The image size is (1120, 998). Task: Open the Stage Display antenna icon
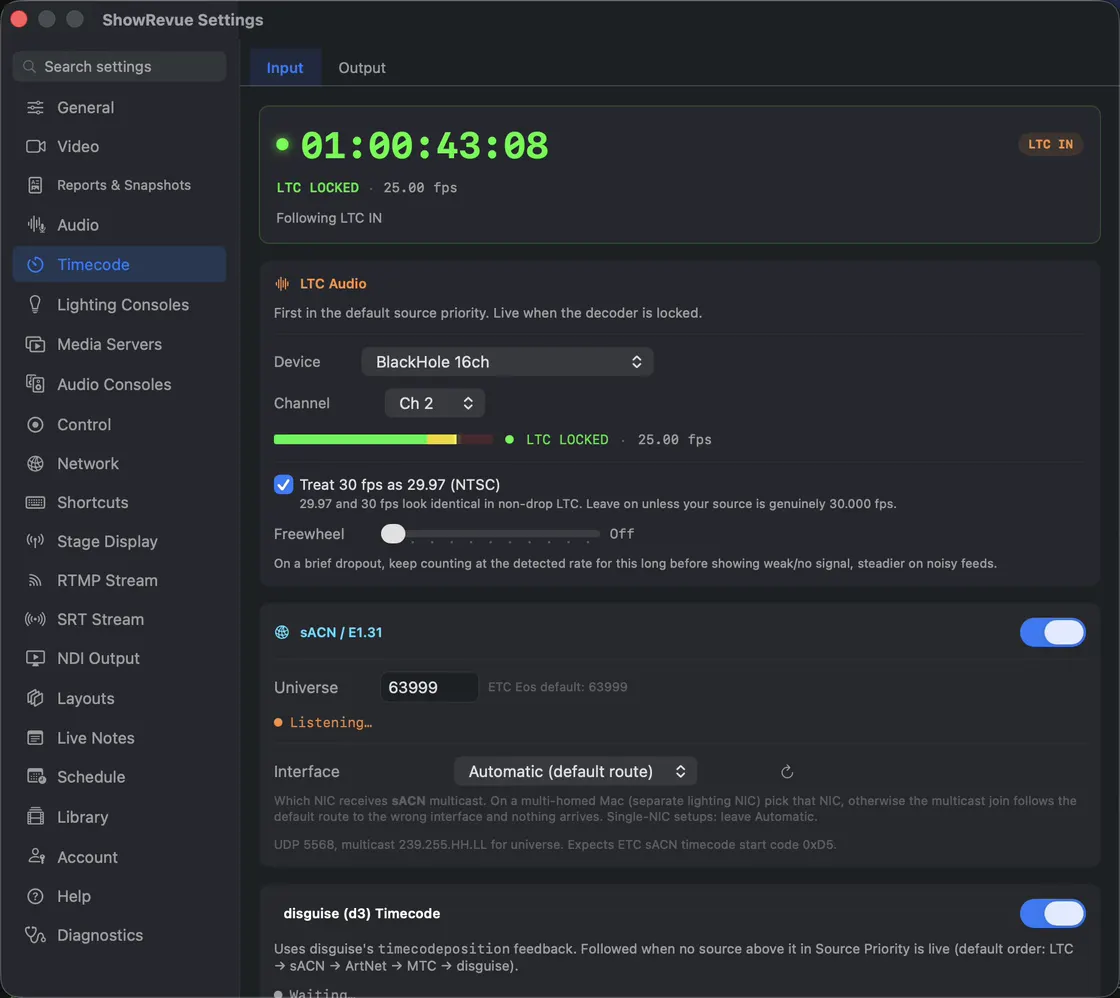[x=35, y=542]
